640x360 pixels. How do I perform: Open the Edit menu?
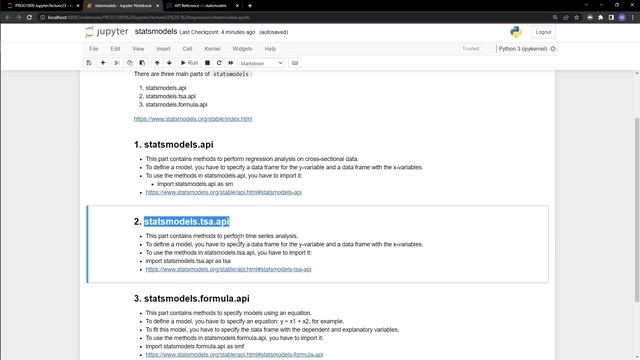(116, 49)
